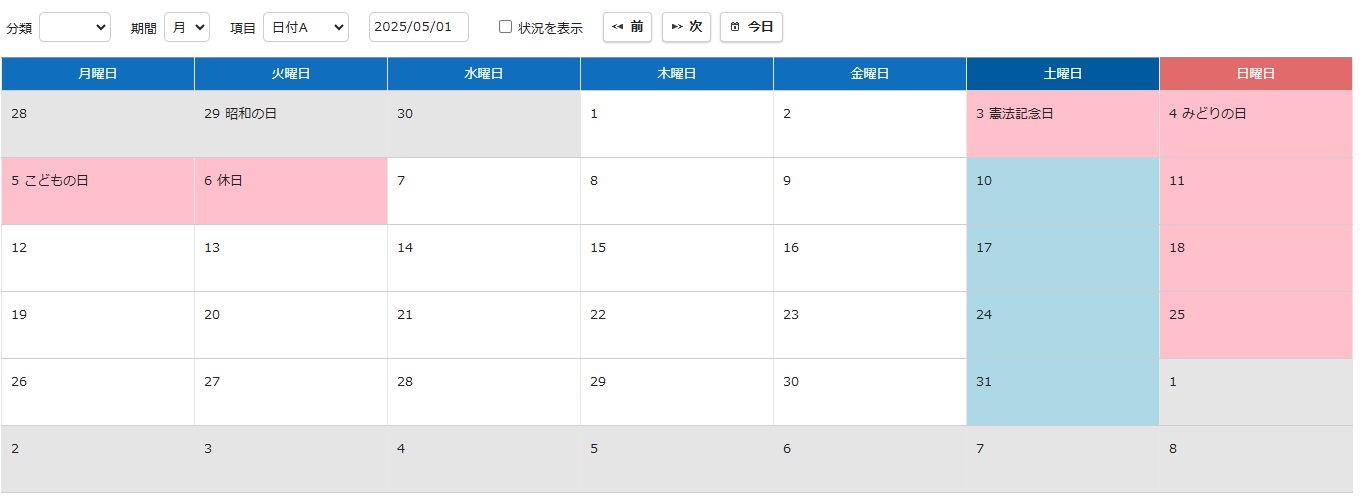Click the date field 2025/05/01
1361x497 pixels.
419,27
